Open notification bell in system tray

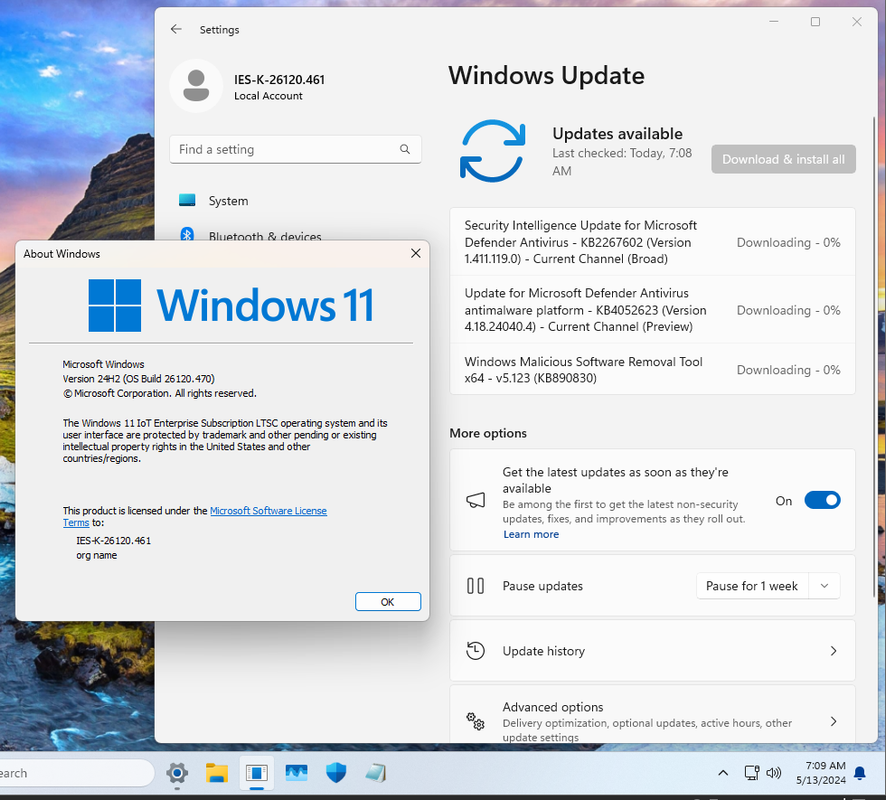click(860, 773)
